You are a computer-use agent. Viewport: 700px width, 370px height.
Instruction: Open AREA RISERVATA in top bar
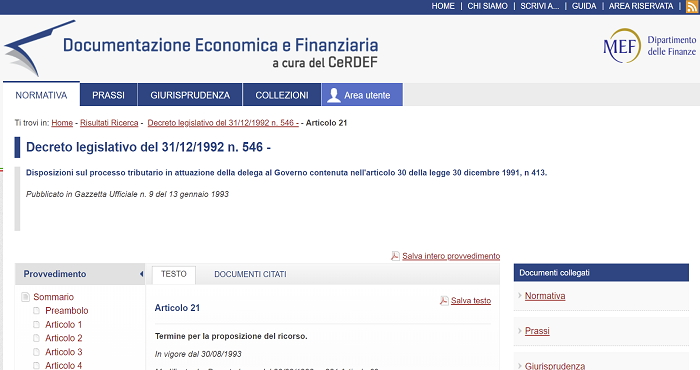[x=641, y=6]
